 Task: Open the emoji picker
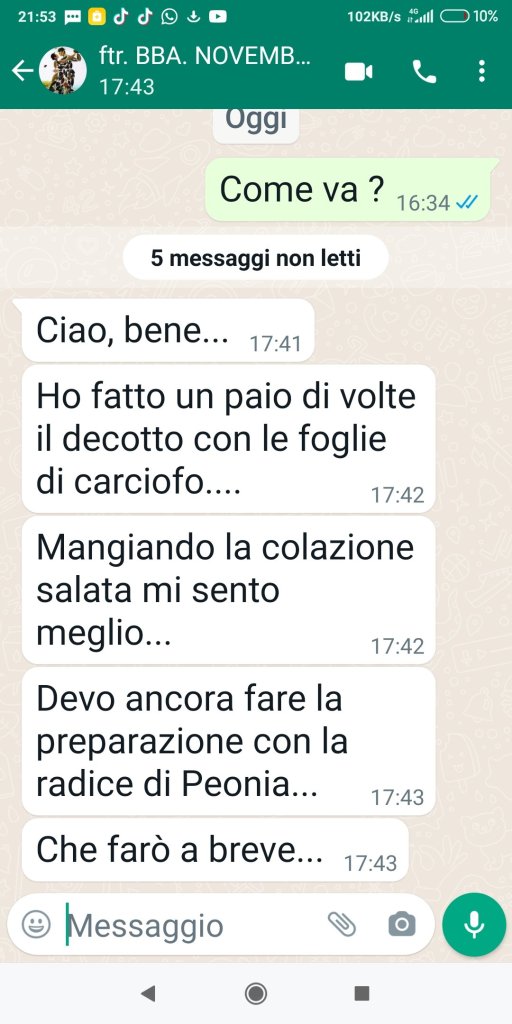coord(36,924)
